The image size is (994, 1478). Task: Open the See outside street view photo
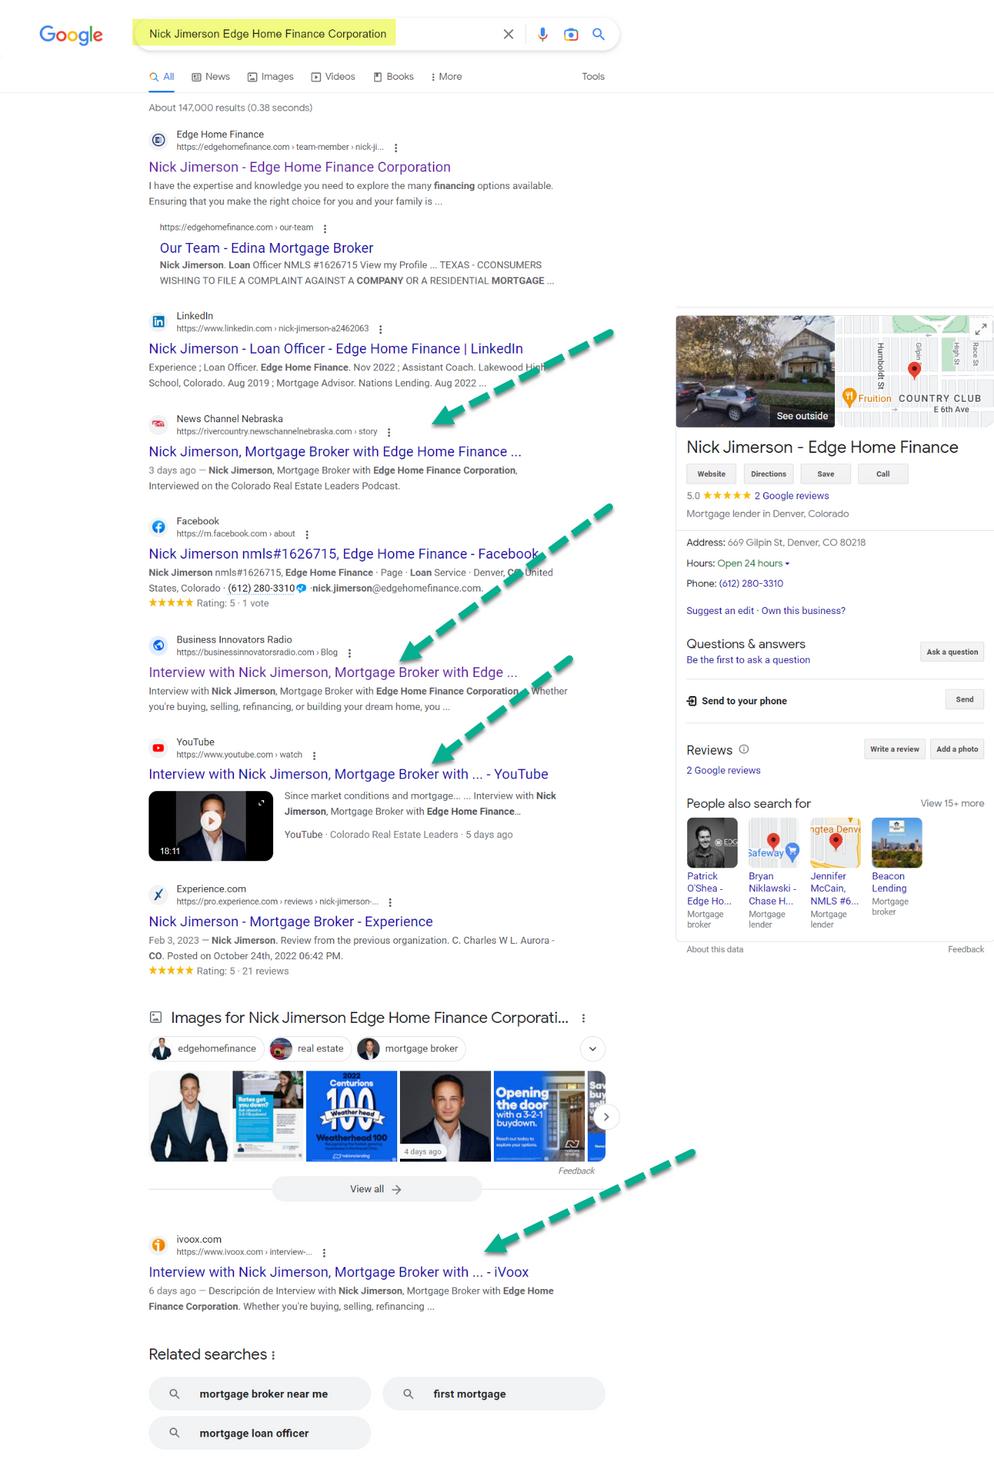pos(755,371)
